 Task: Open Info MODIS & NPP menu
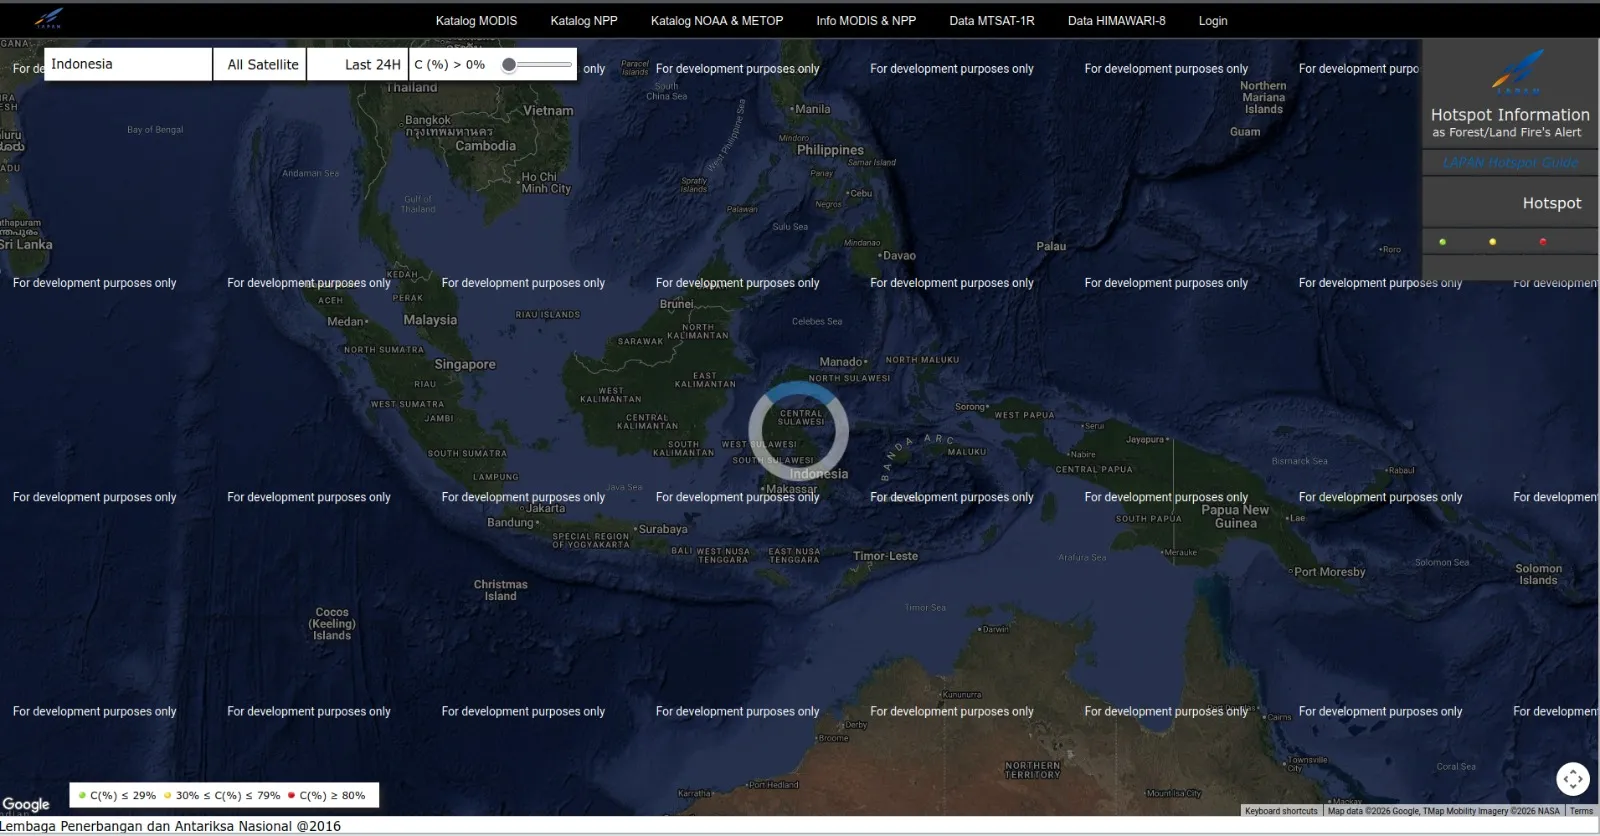[866, 20]
